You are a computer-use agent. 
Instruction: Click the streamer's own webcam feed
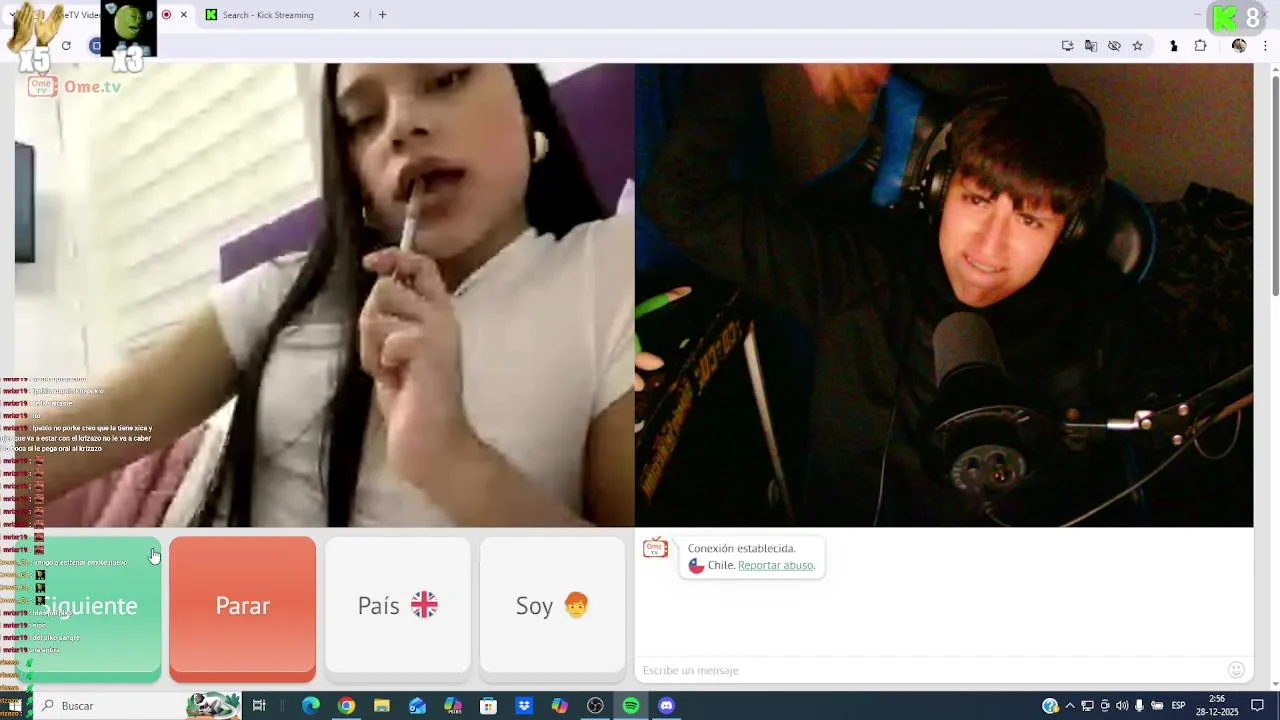pyautogui.click(x=944, y=295)
